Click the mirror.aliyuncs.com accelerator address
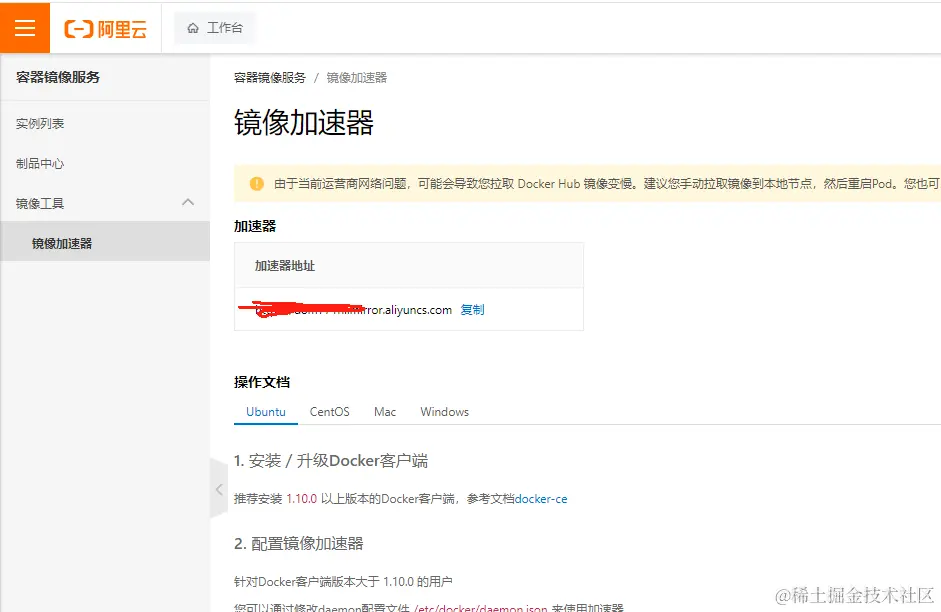The height and width of the screenshot is (612, 941). point(353,310)
